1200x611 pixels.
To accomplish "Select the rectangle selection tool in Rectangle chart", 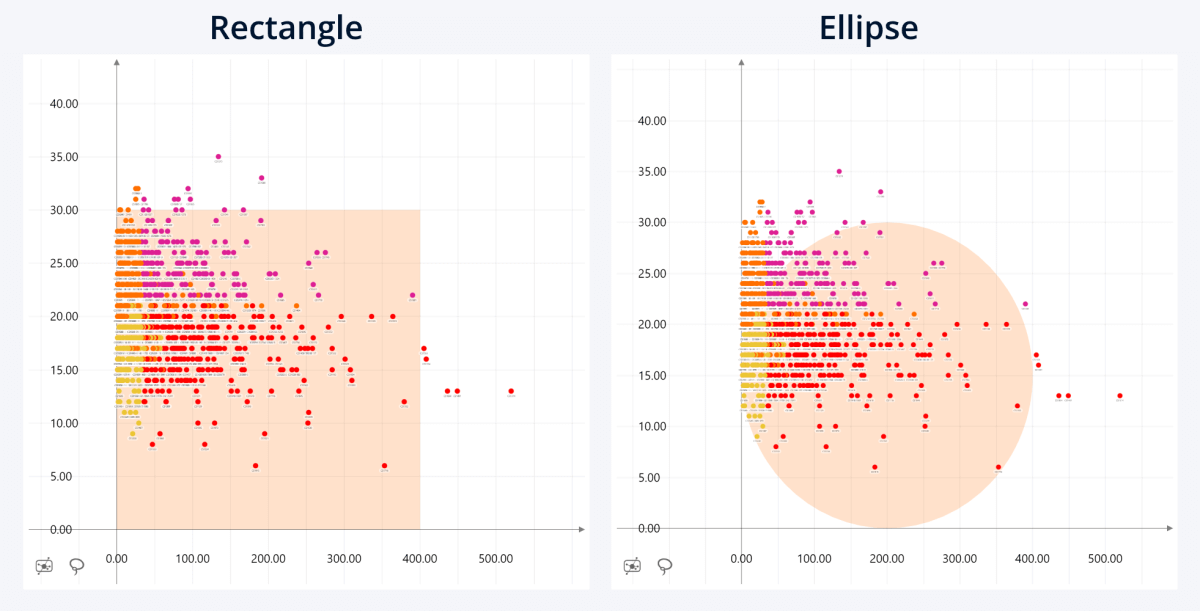I will click(44, 566).
